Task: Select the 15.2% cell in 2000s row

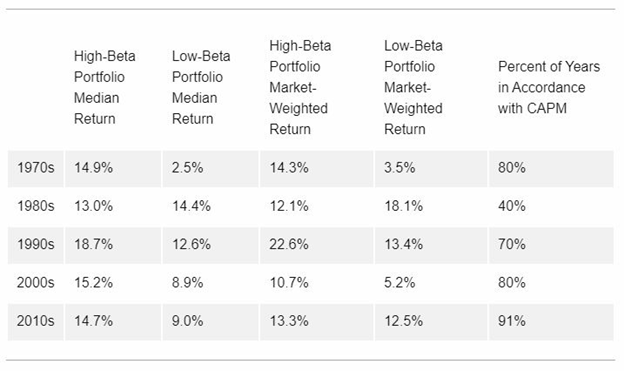Action: [x=94, y=283]
